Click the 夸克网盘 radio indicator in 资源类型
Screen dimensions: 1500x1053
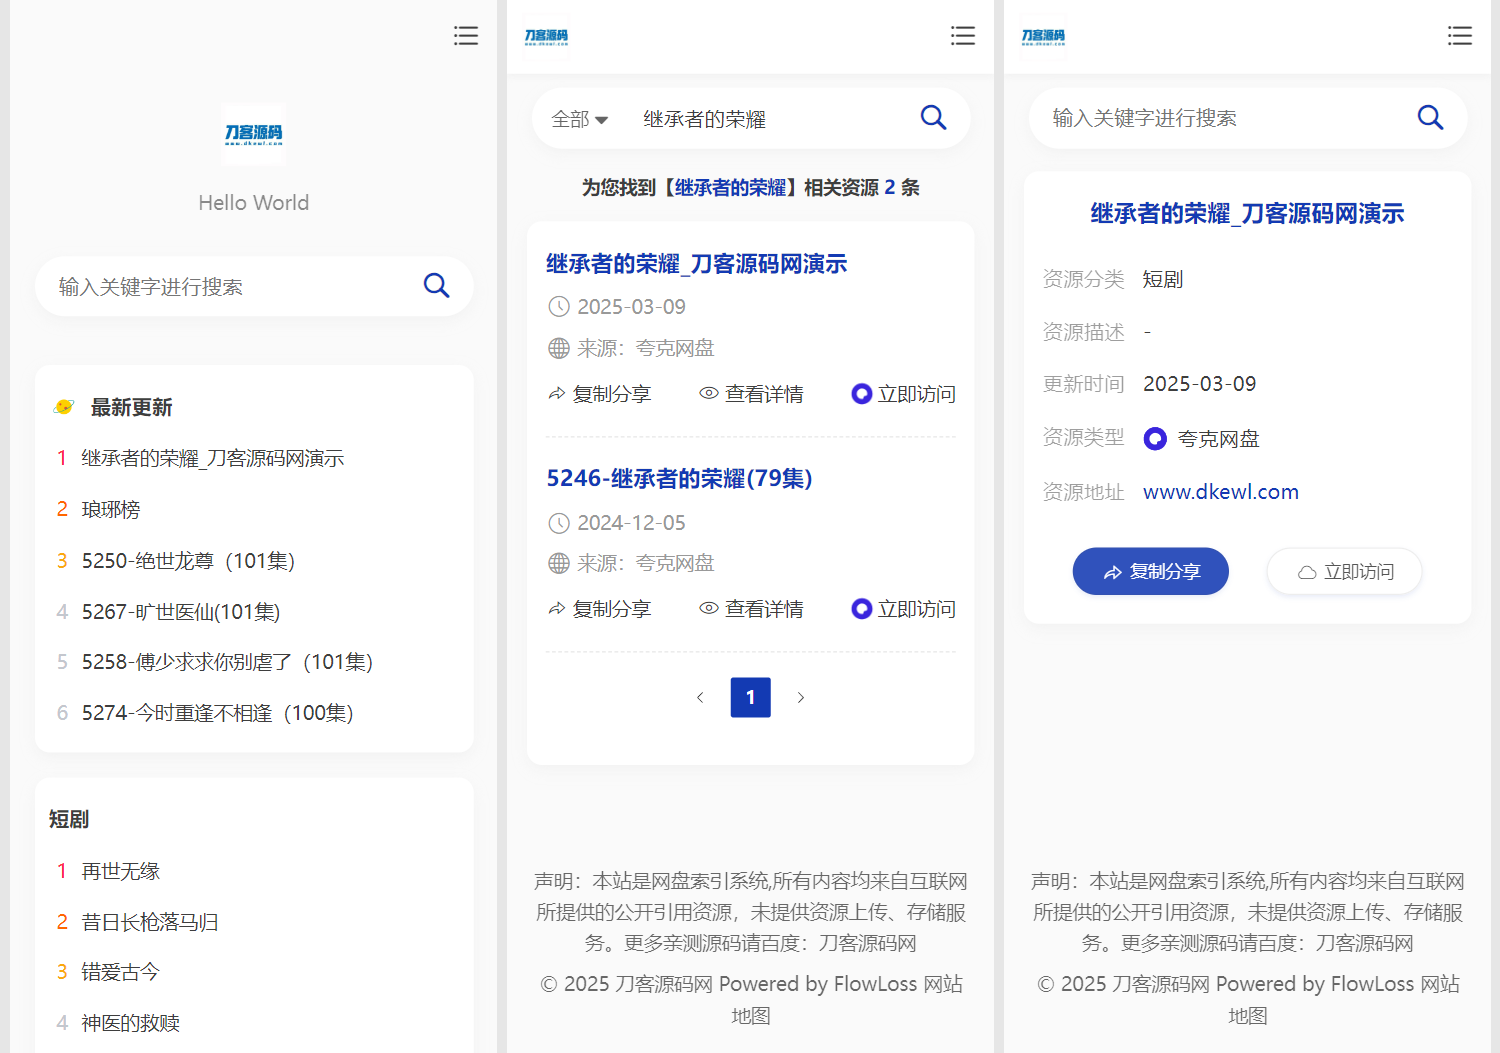(x=1155, y=438)
